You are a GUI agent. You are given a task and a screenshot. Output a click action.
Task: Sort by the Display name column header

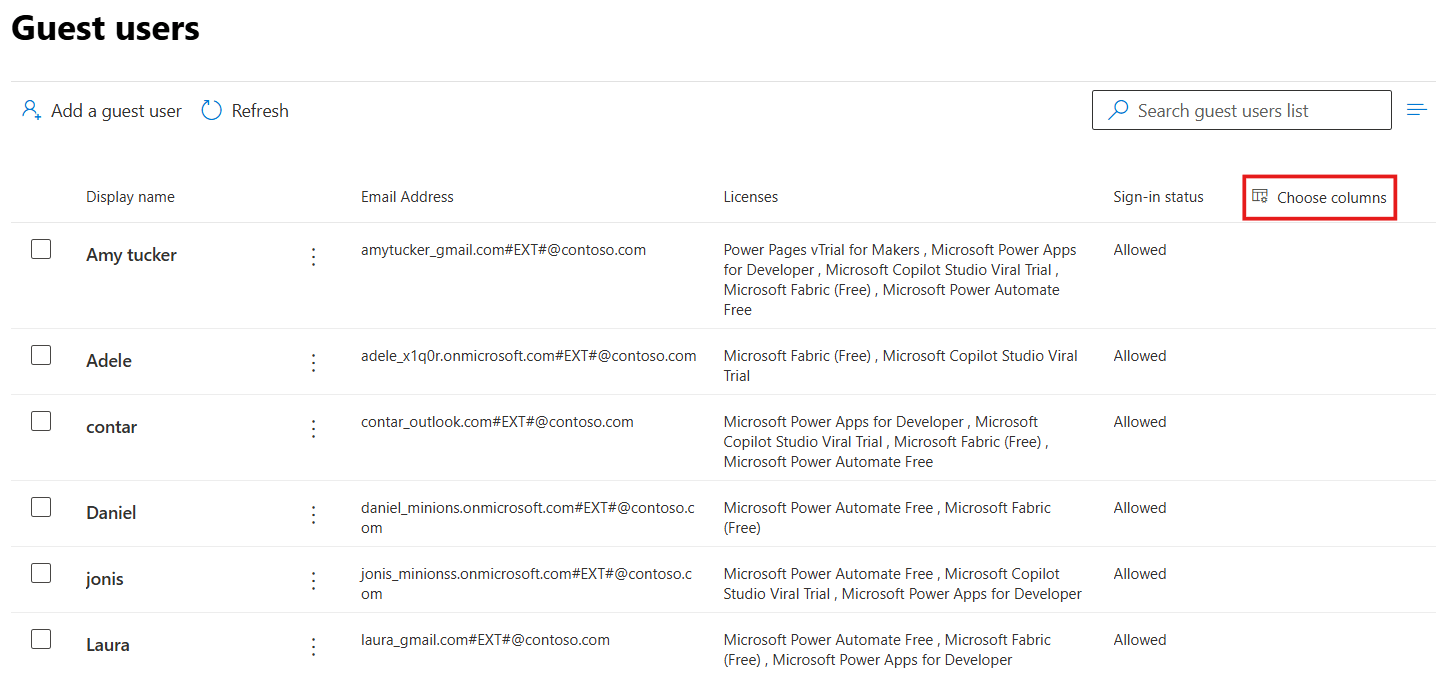click(x=130, y=197)
